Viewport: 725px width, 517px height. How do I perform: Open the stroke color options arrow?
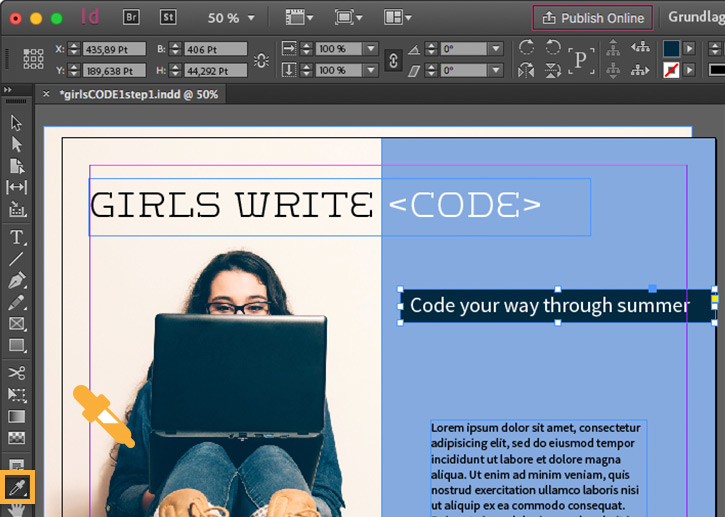pyautogui.click(x=689, y=70)
